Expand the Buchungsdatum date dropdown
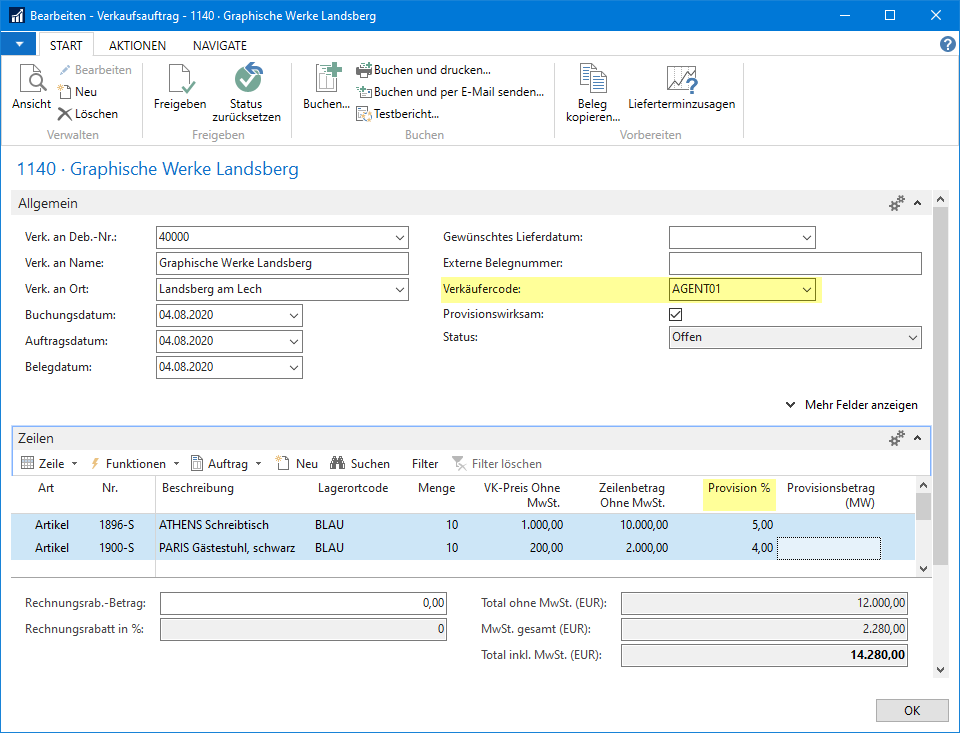 [293, 315]
